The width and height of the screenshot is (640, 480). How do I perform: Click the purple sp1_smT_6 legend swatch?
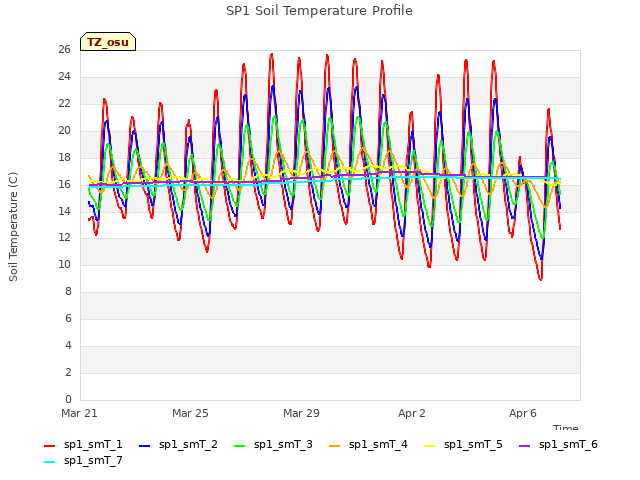coord(524,446)
